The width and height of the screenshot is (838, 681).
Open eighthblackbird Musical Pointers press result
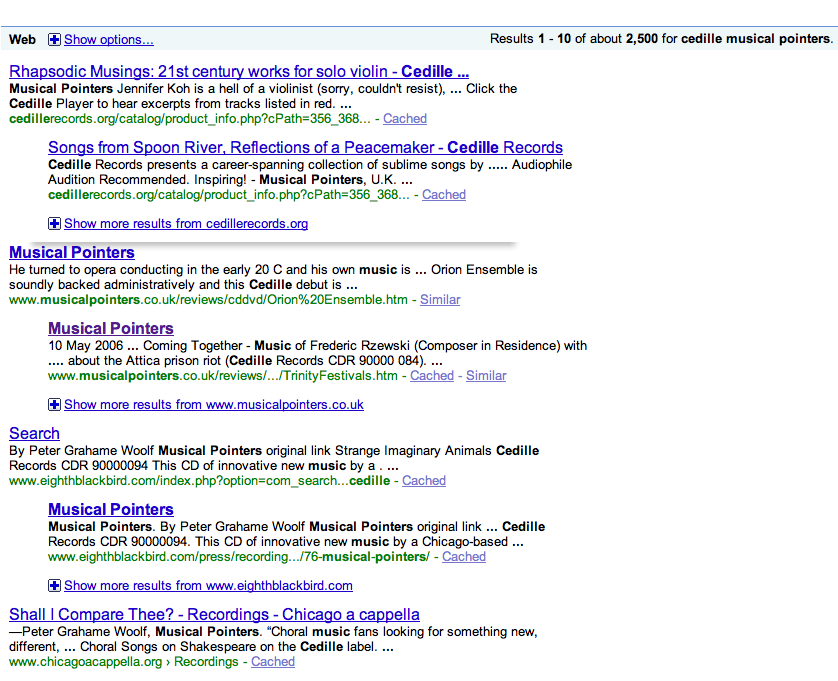click(x=111, y=510)
